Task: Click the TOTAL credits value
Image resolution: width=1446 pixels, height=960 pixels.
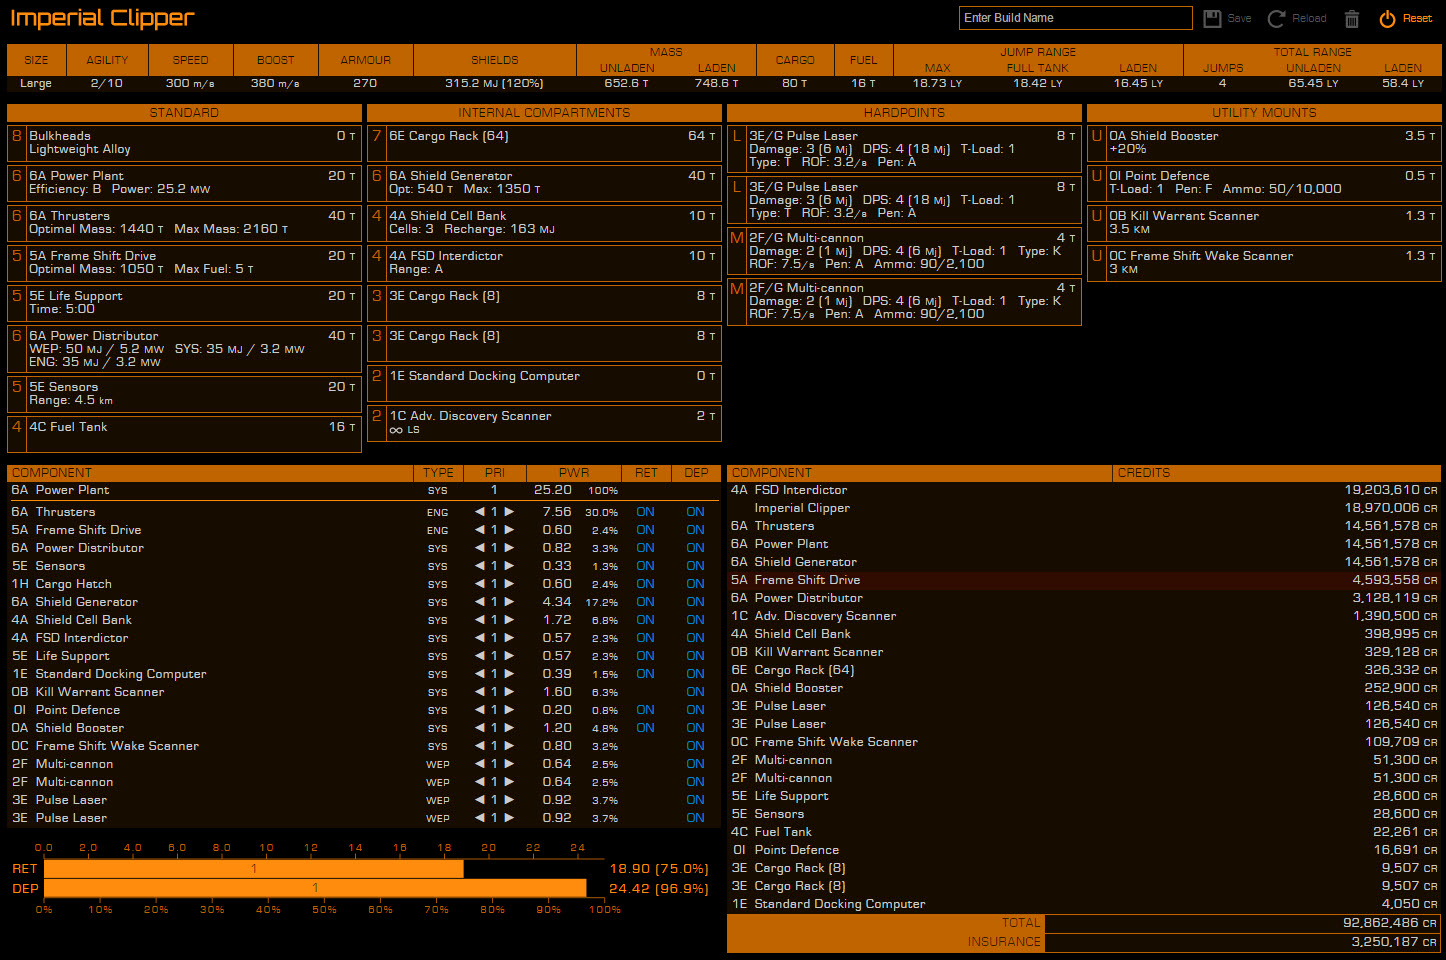Action: coord(1389,923)
